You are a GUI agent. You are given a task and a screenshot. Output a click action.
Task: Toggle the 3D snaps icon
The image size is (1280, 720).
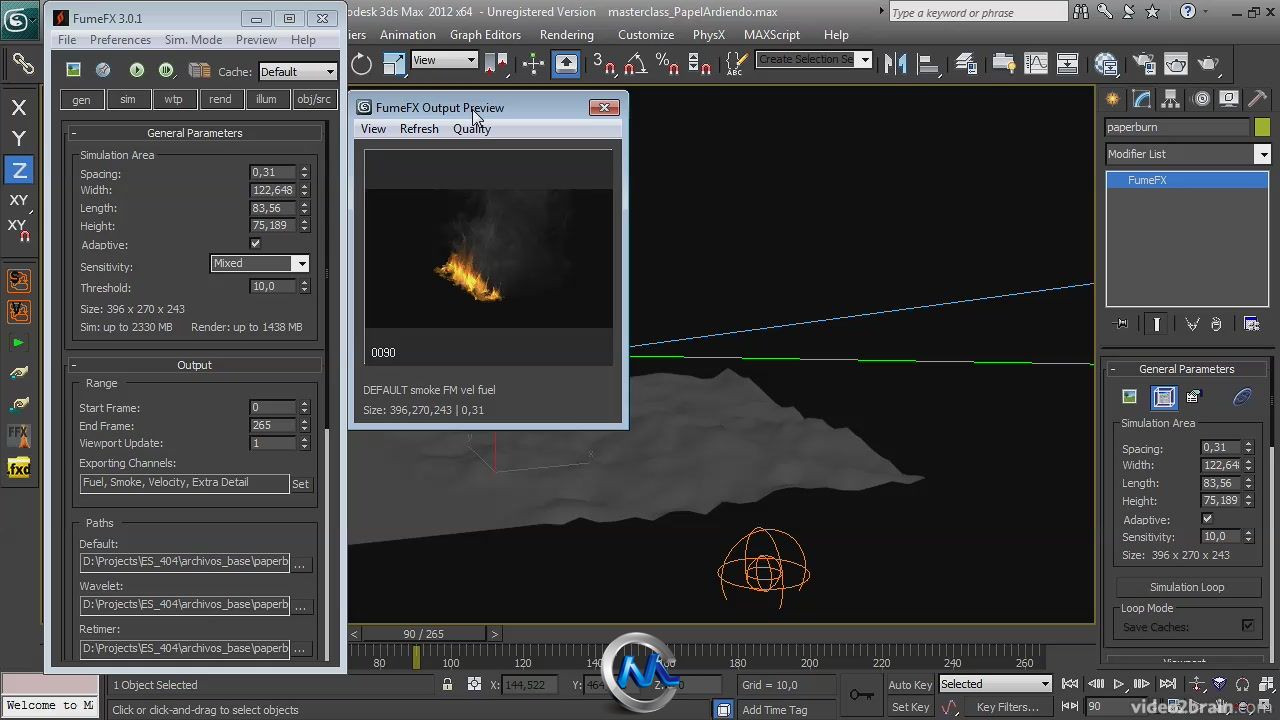(603, 64)
